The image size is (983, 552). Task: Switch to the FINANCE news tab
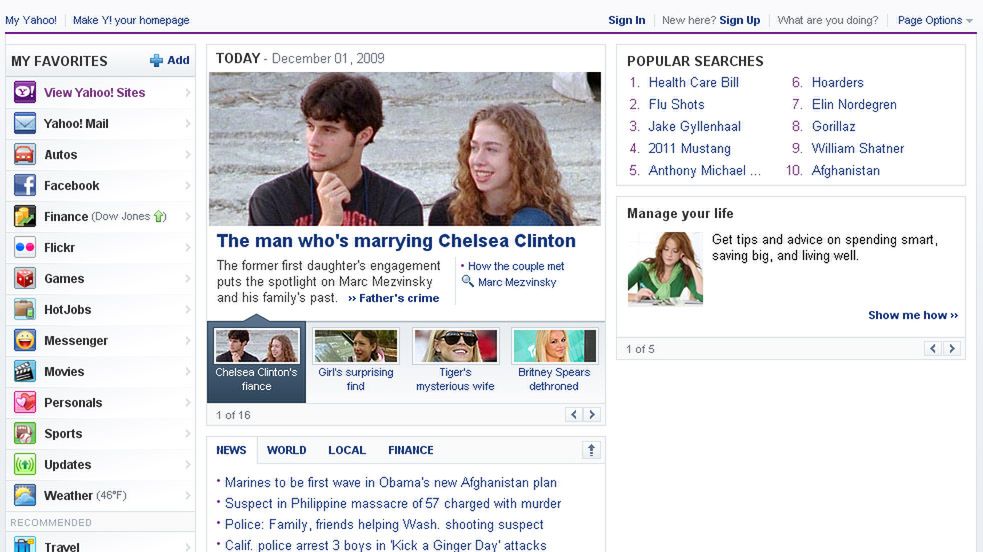(x=411, y=450)
